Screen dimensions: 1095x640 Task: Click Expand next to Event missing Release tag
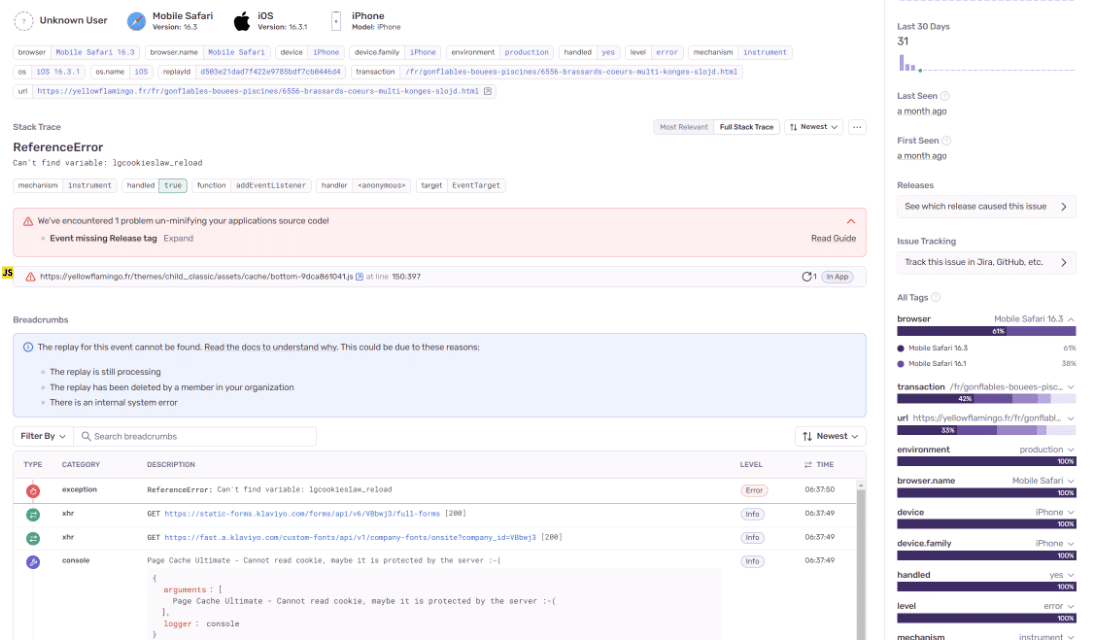178,238
